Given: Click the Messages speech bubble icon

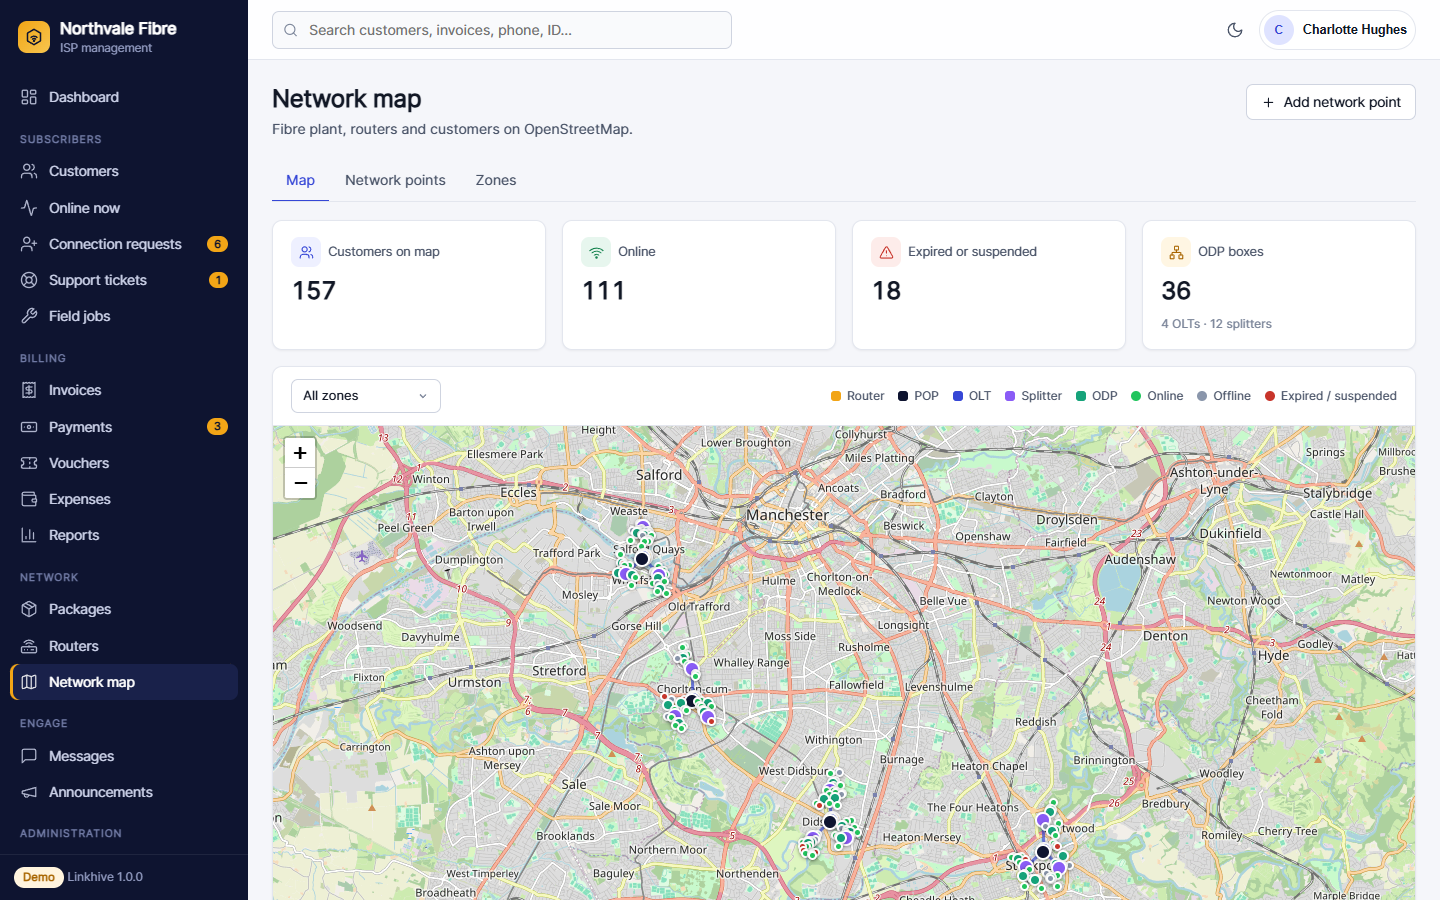Looking at the screenshot, I should click(x=29, y=756).
